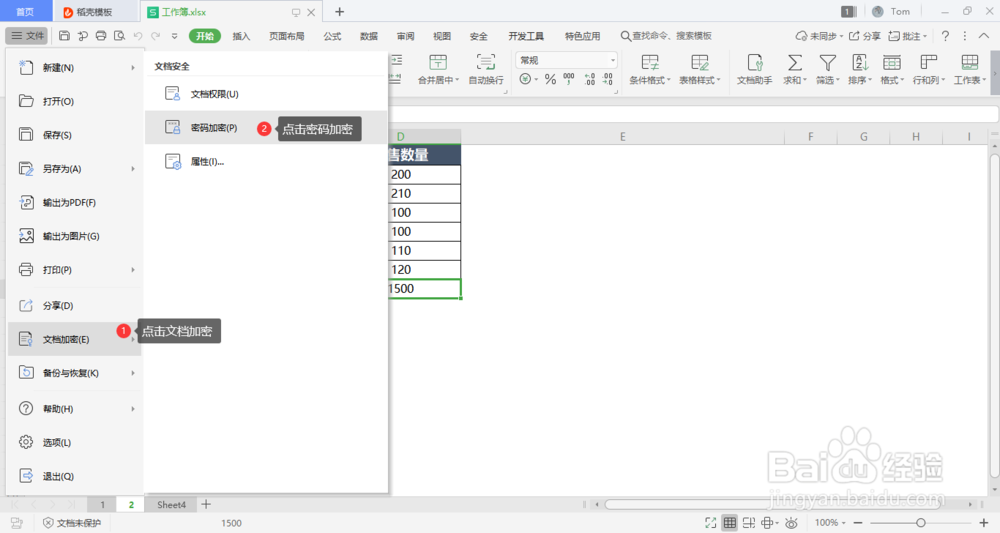
Task: Click column E header
Action: [622, 136]
